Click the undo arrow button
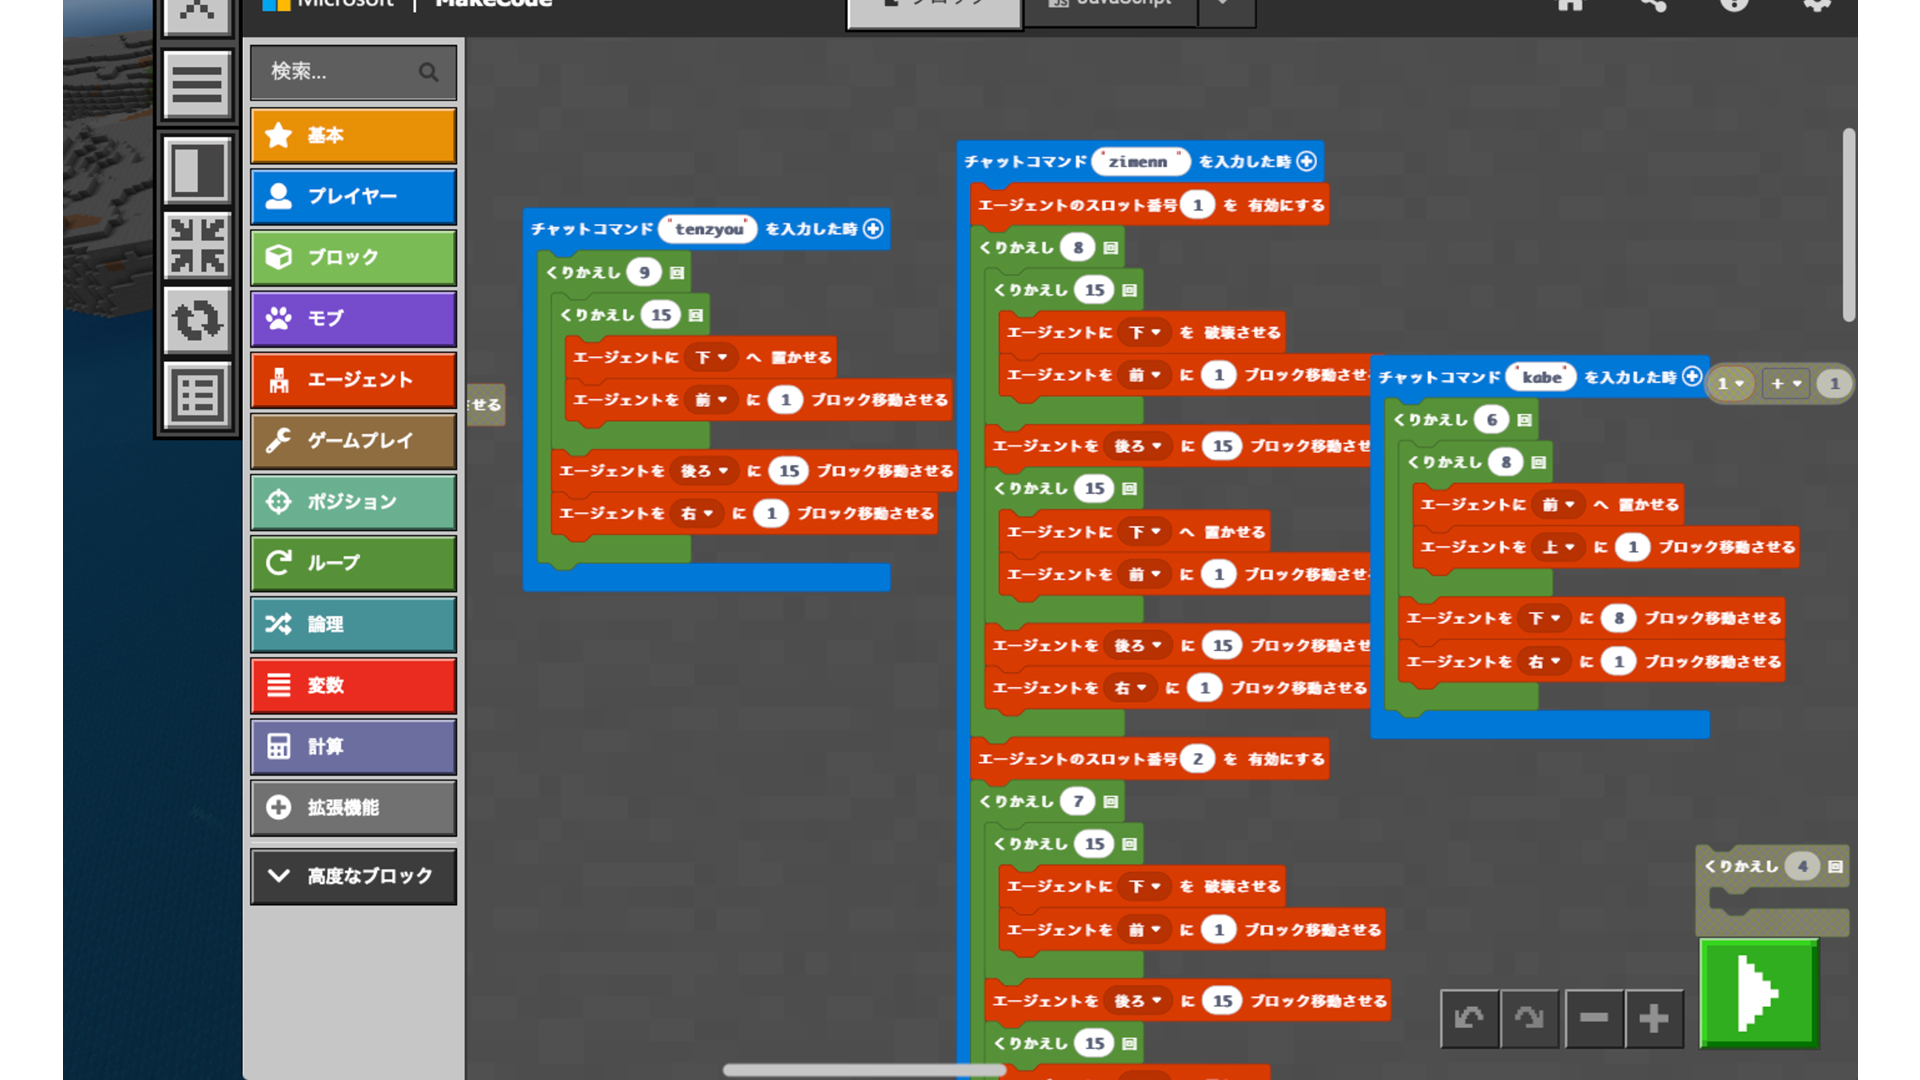Viewport: 1920px width, 1080px height. [1469, 1018]
